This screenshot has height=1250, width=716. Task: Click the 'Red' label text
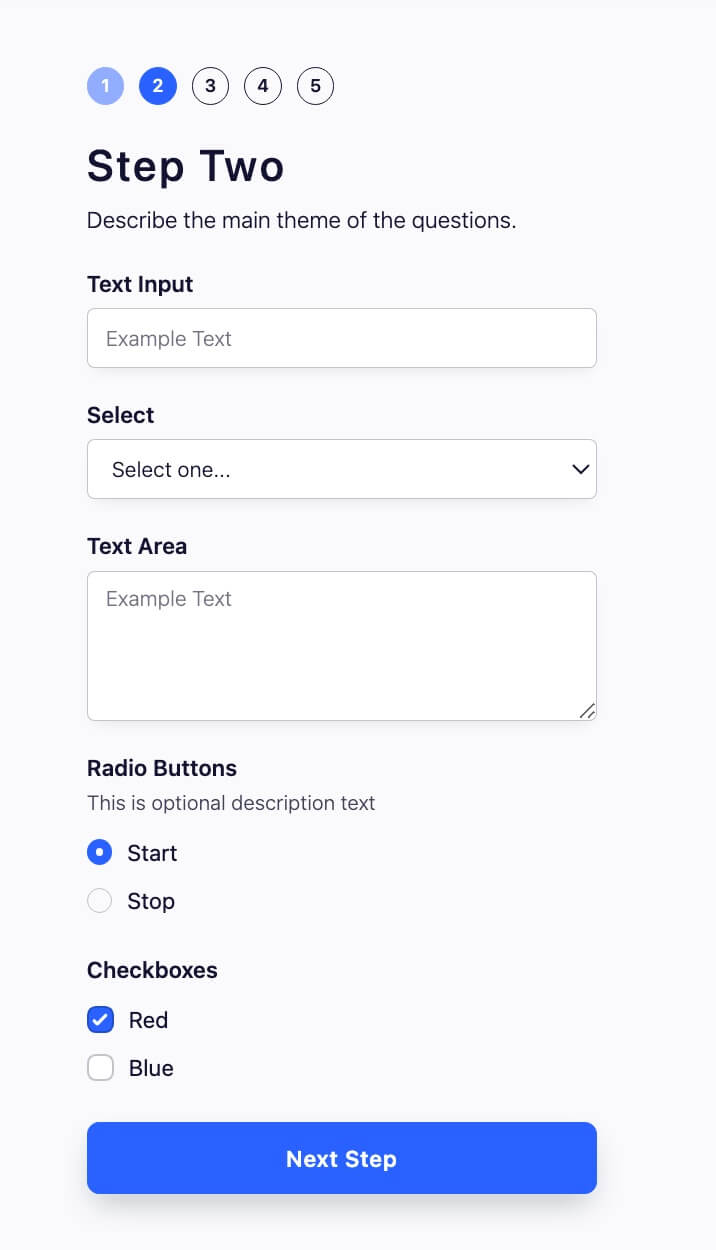(x=147, y=1019)
